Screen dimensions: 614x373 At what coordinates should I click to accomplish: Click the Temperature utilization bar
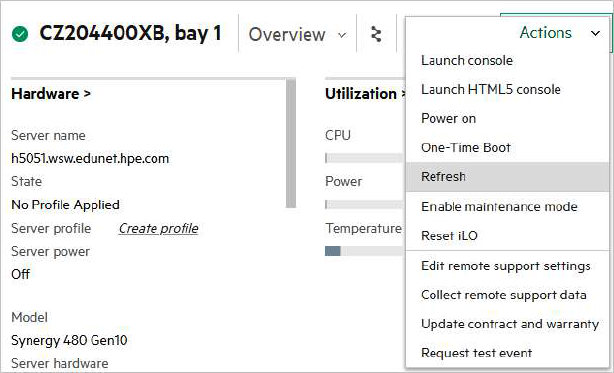[x=364, y=251]
